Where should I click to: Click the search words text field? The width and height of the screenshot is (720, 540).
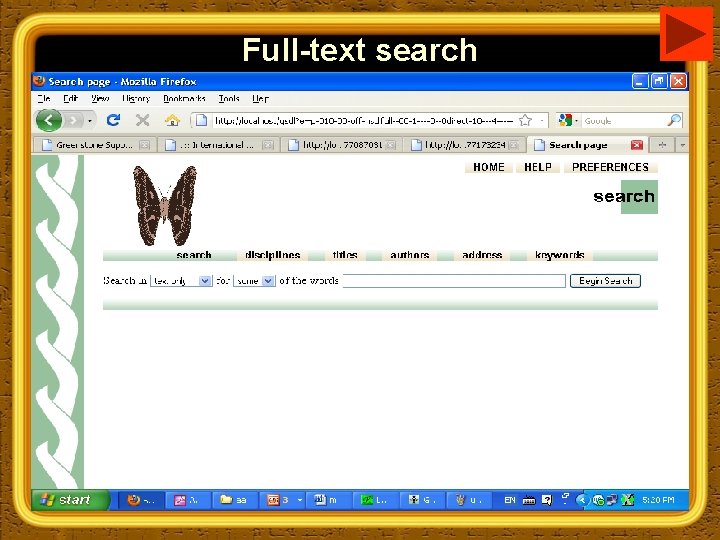454,281
